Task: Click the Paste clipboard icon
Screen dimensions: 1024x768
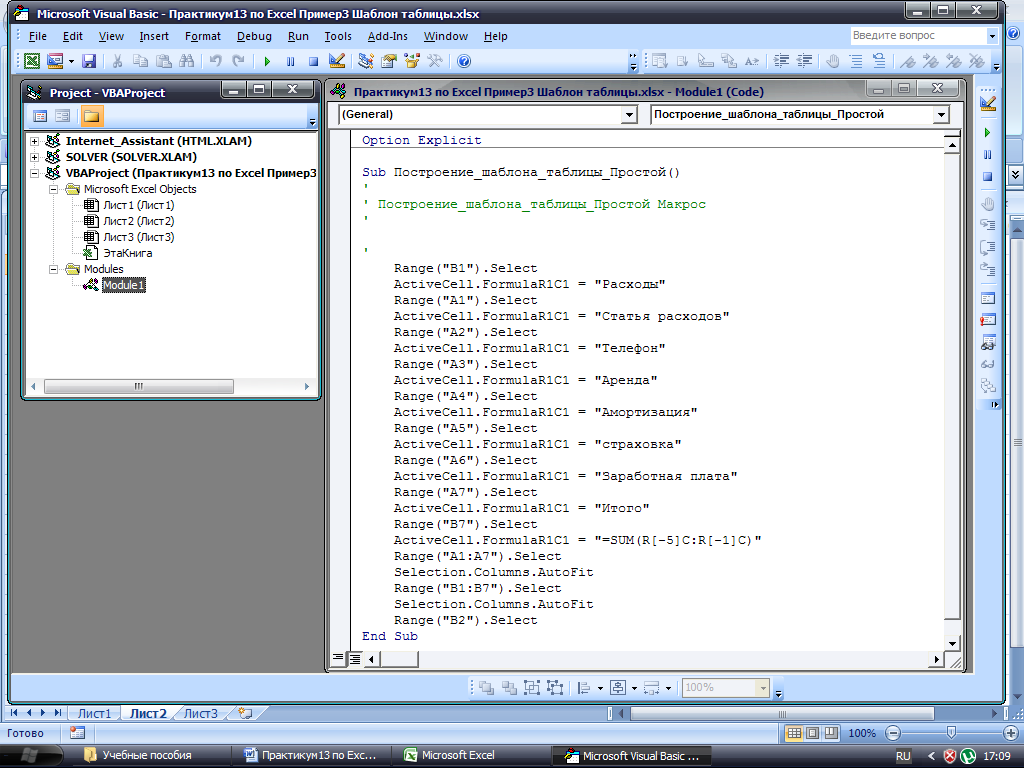Action: [x=164, y=61]
